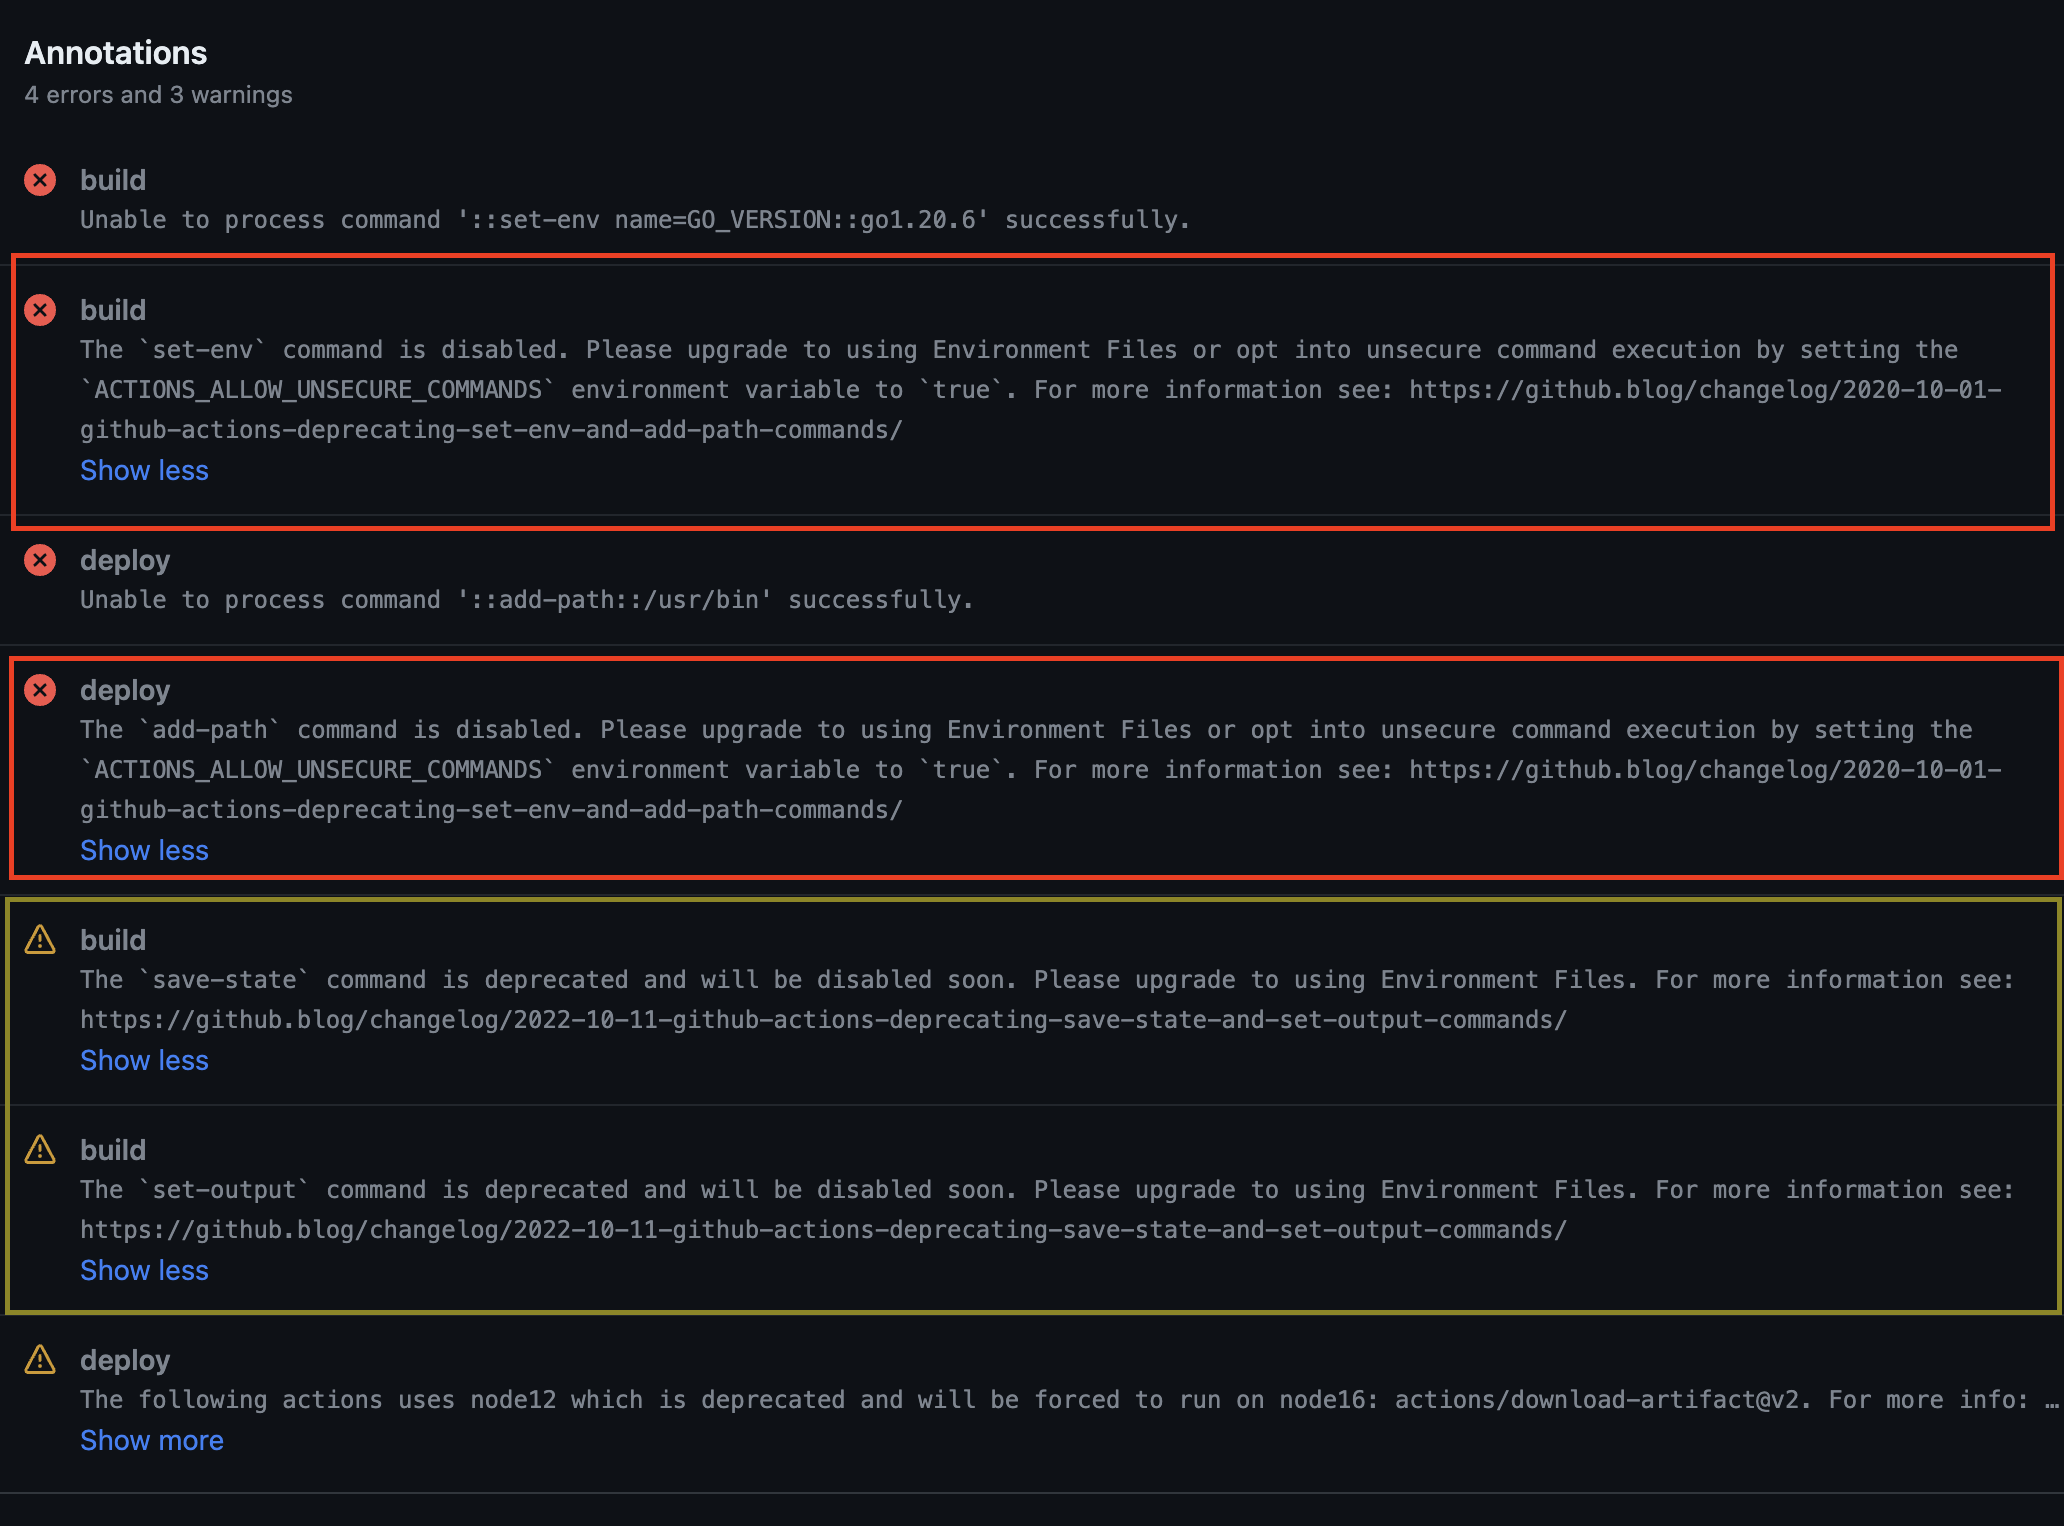Open the deploy job from the /usr/bin add-path error
This screenshot has width=2064, height=1526.
[x=125, y=560]
